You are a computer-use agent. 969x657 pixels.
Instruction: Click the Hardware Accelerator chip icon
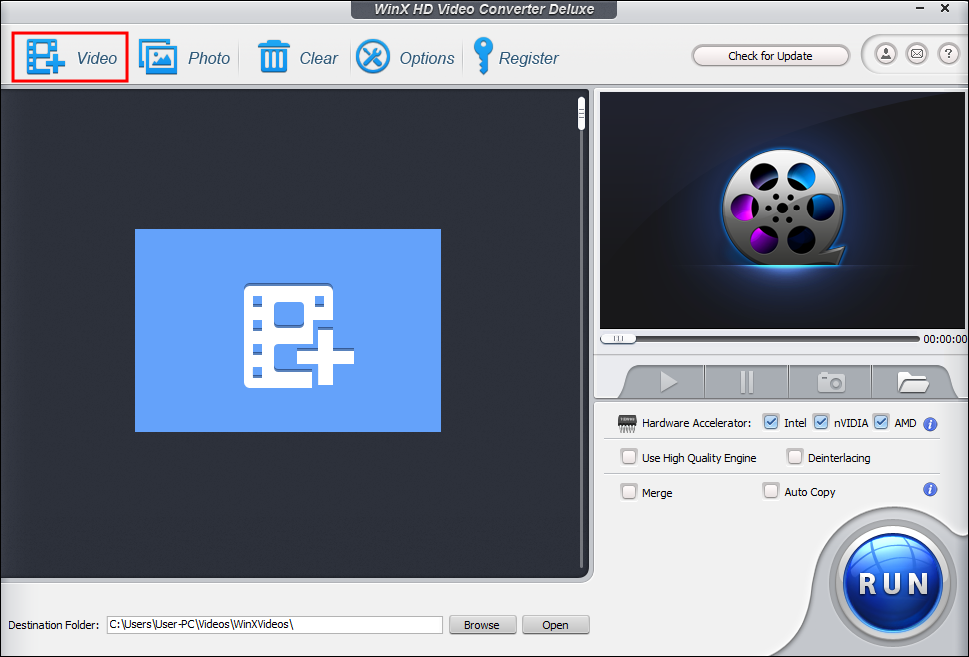[x=627, y=423]
